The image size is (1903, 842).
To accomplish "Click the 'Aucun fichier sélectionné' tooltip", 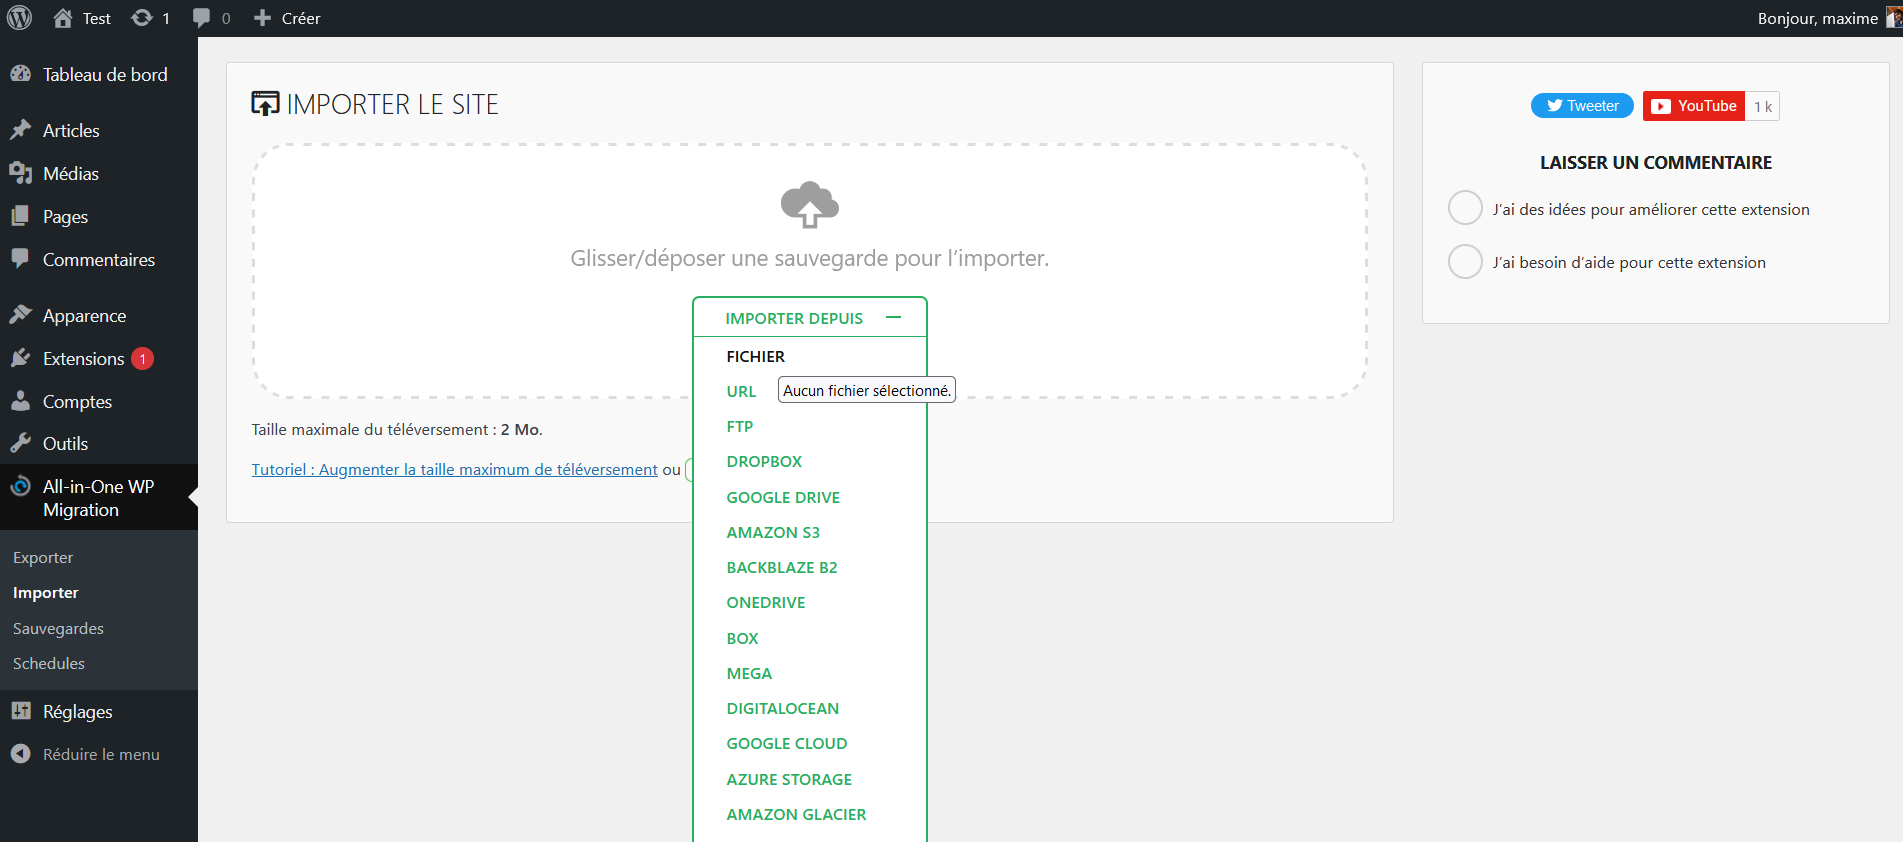I will point(867,390).
